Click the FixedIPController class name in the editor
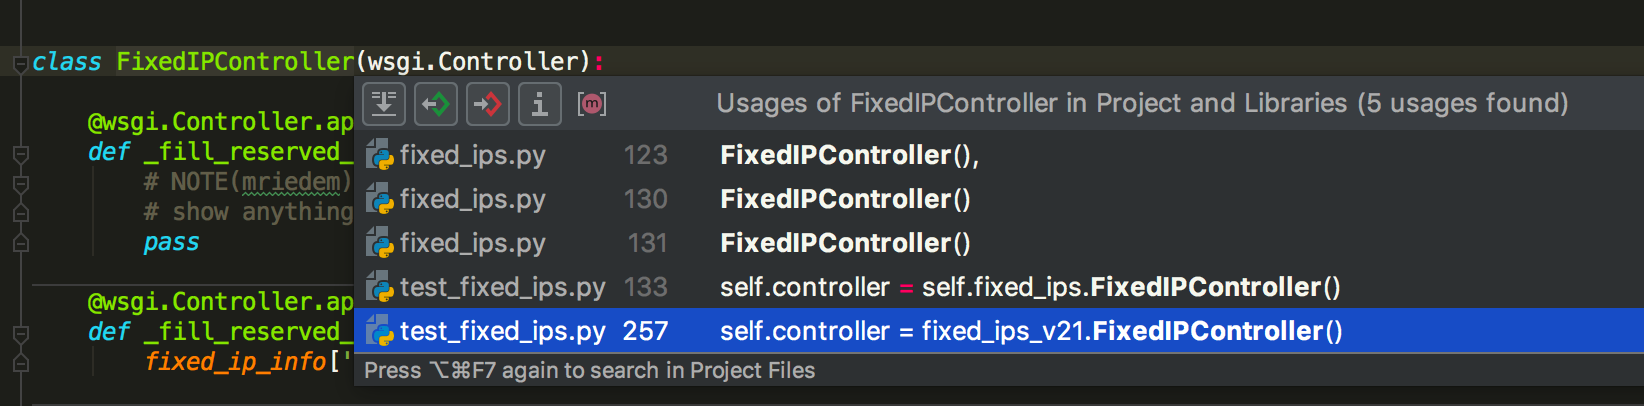Image resolution: width=1644 pixels, height=406 pixels. click(x=235, y=62)
